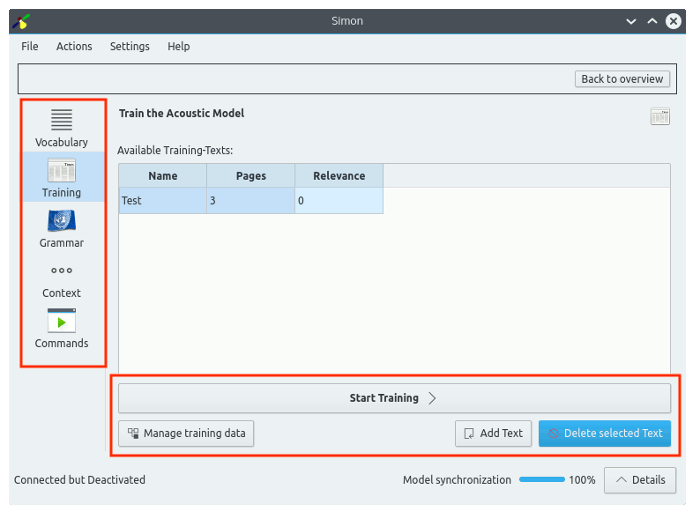Open the Commands sidebar section
The width and height of the screenshot is (700, 519).
(x=62, y=328)
